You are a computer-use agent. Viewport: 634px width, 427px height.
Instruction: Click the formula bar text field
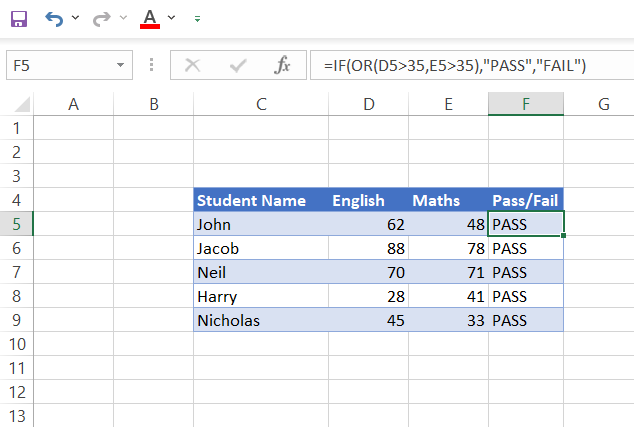[470, 66]
